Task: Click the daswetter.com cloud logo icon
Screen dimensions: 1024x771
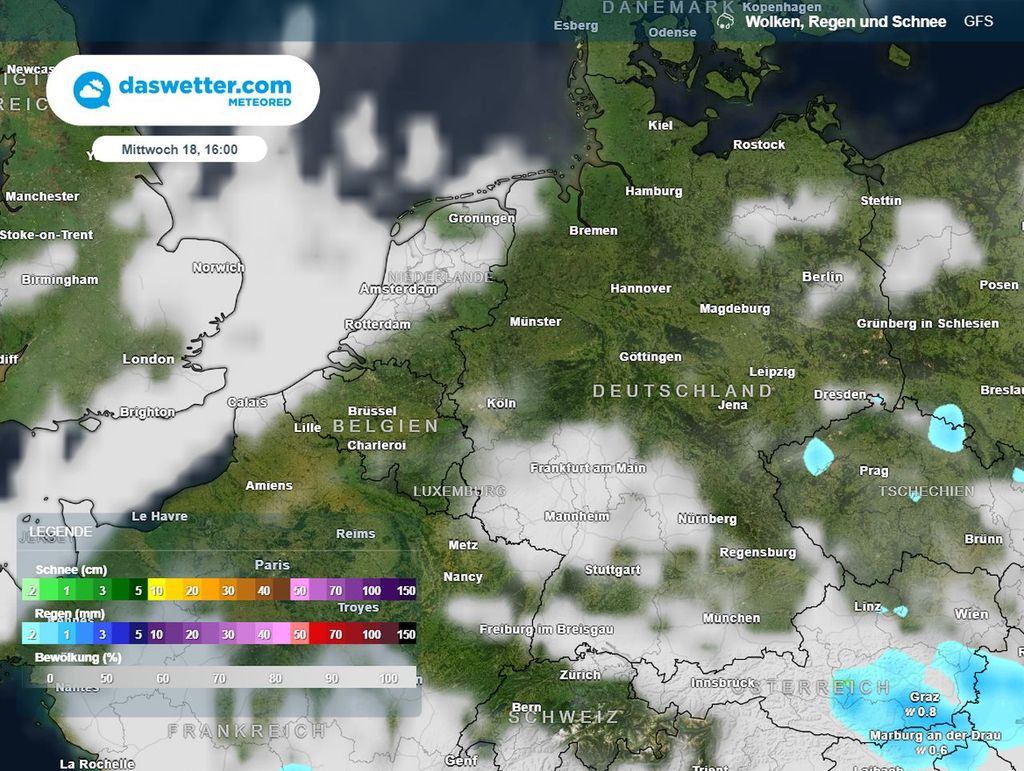Action: [x=93, y=90]
